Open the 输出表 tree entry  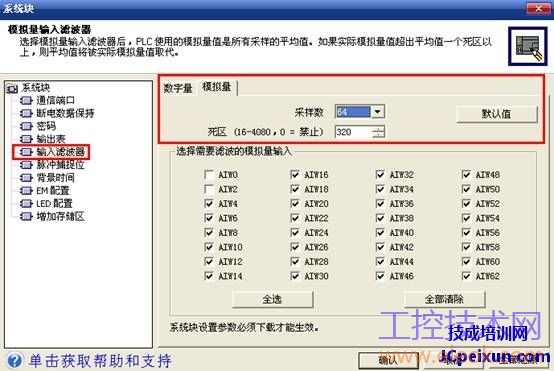51,139
